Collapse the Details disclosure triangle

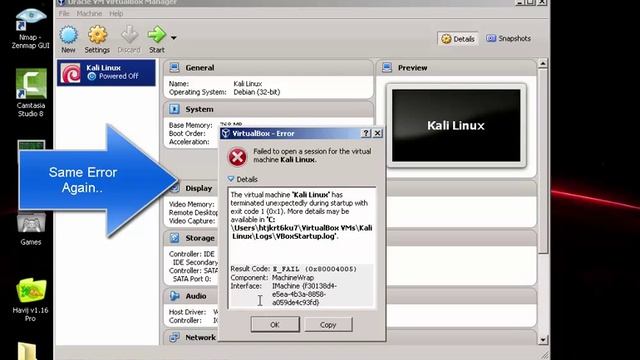click(x=231, y=179)
